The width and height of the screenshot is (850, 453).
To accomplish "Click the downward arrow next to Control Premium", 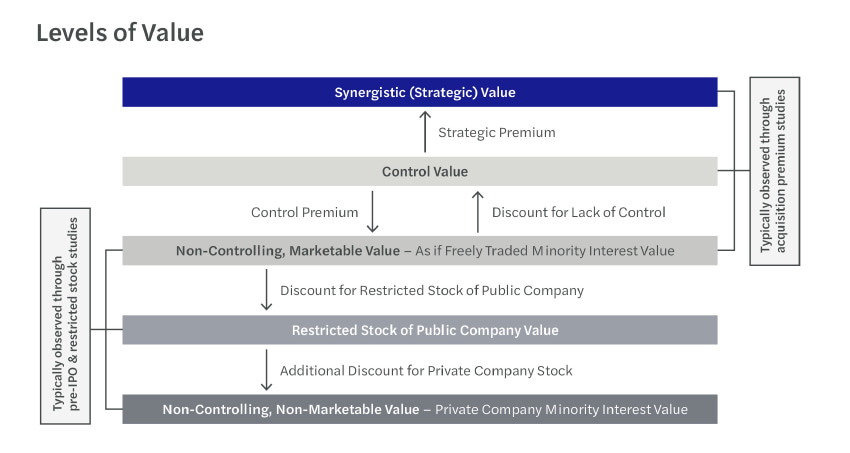I will tap(372, 211).
